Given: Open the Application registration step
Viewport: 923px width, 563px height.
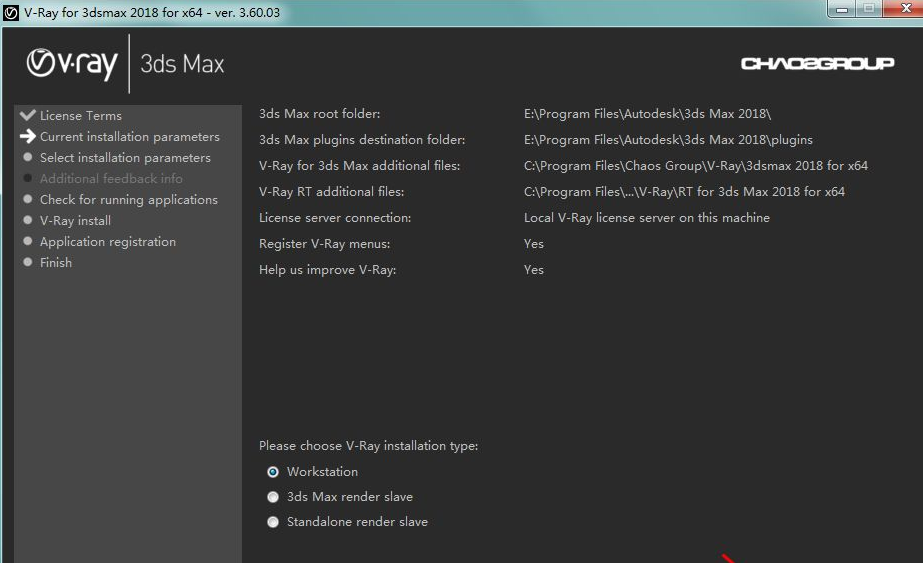Looking at the screenshot, I should [x=108, y=241].
